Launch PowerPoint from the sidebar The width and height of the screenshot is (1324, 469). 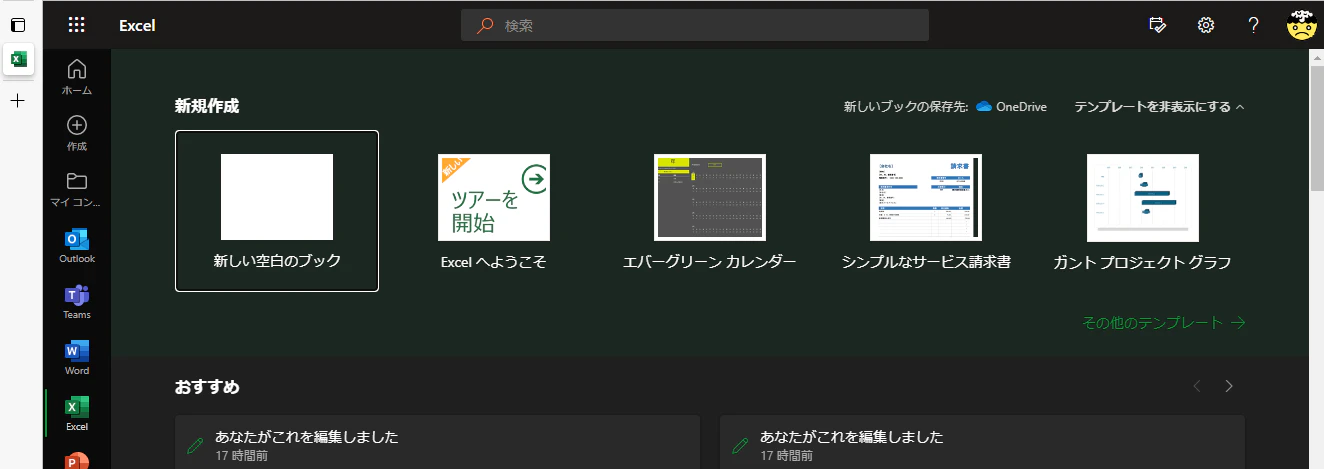(x=77, y=461)
